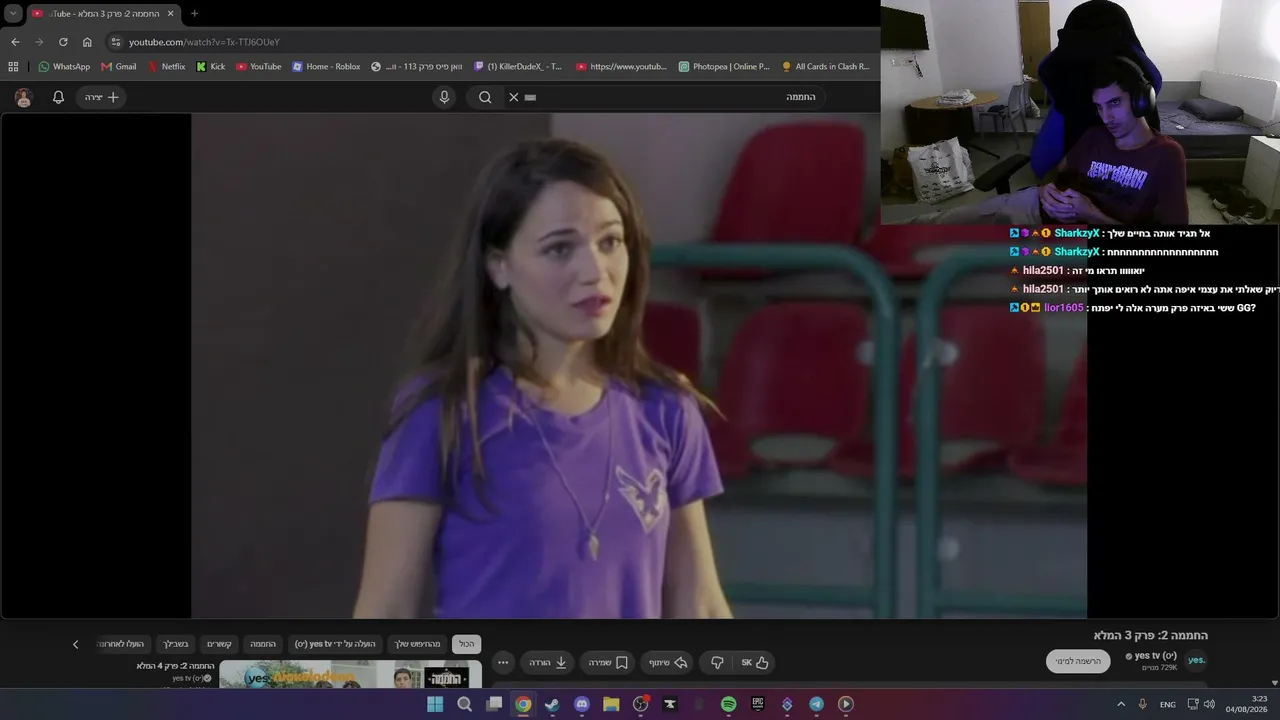This screenshot has width=1280, height=720.
Task: Open the WhatsApp bookmark
Action: click(64, 67)
